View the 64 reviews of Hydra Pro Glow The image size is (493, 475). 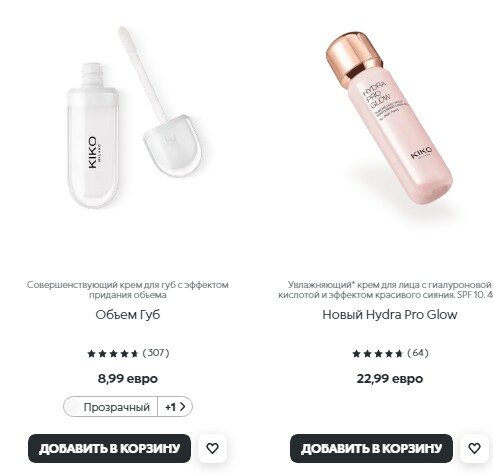[418, 353]
